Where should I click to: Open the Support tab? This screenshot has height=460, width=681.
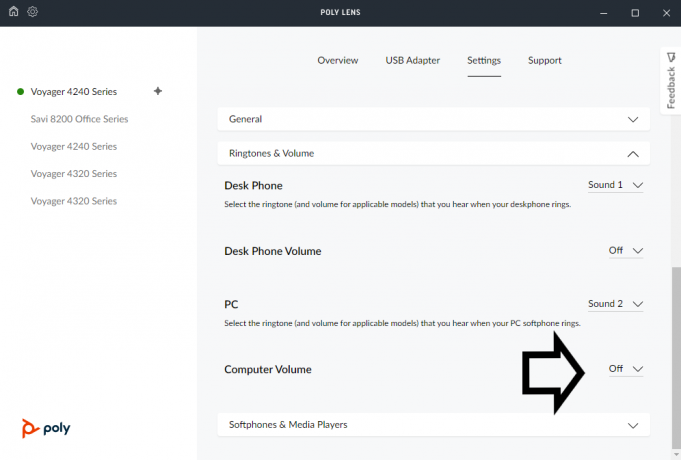point(544,60)
